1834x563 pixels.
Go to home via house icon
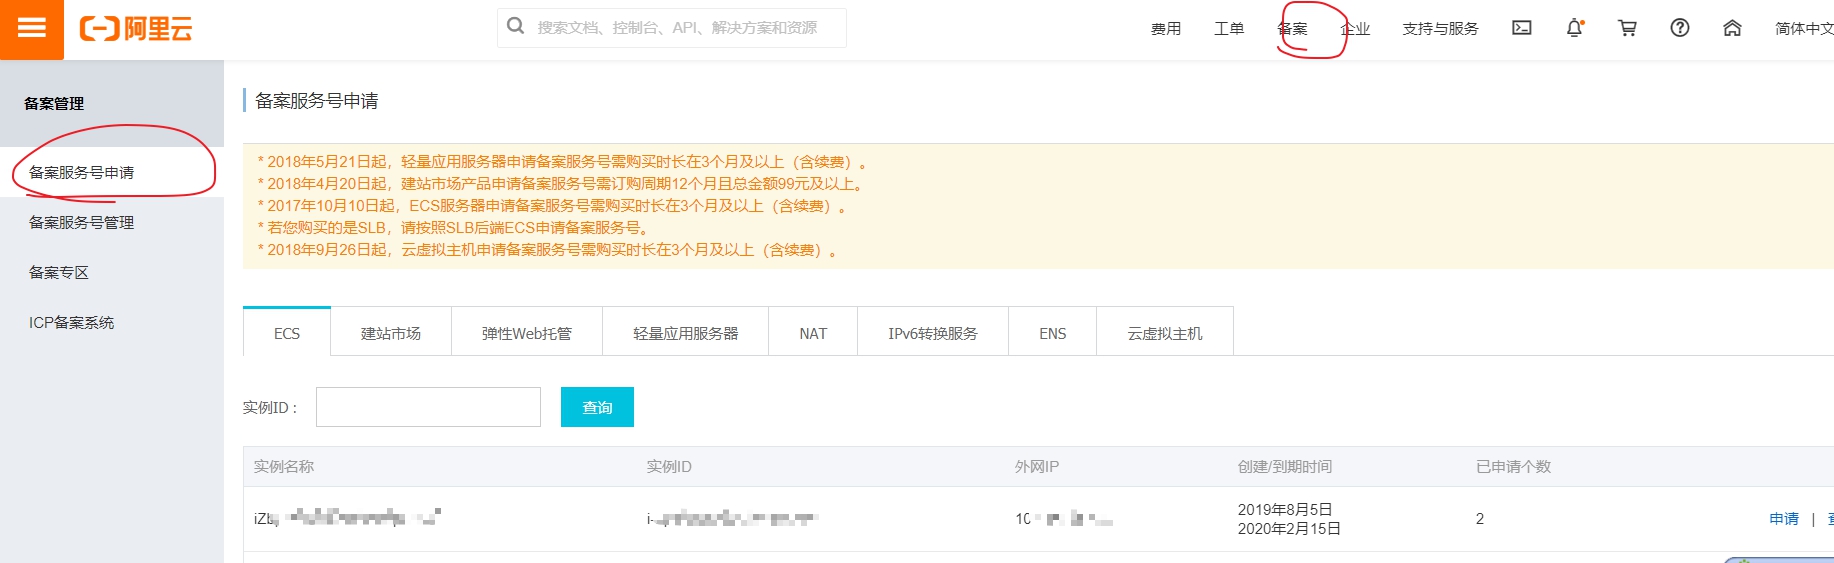(x=1732, y=28)
